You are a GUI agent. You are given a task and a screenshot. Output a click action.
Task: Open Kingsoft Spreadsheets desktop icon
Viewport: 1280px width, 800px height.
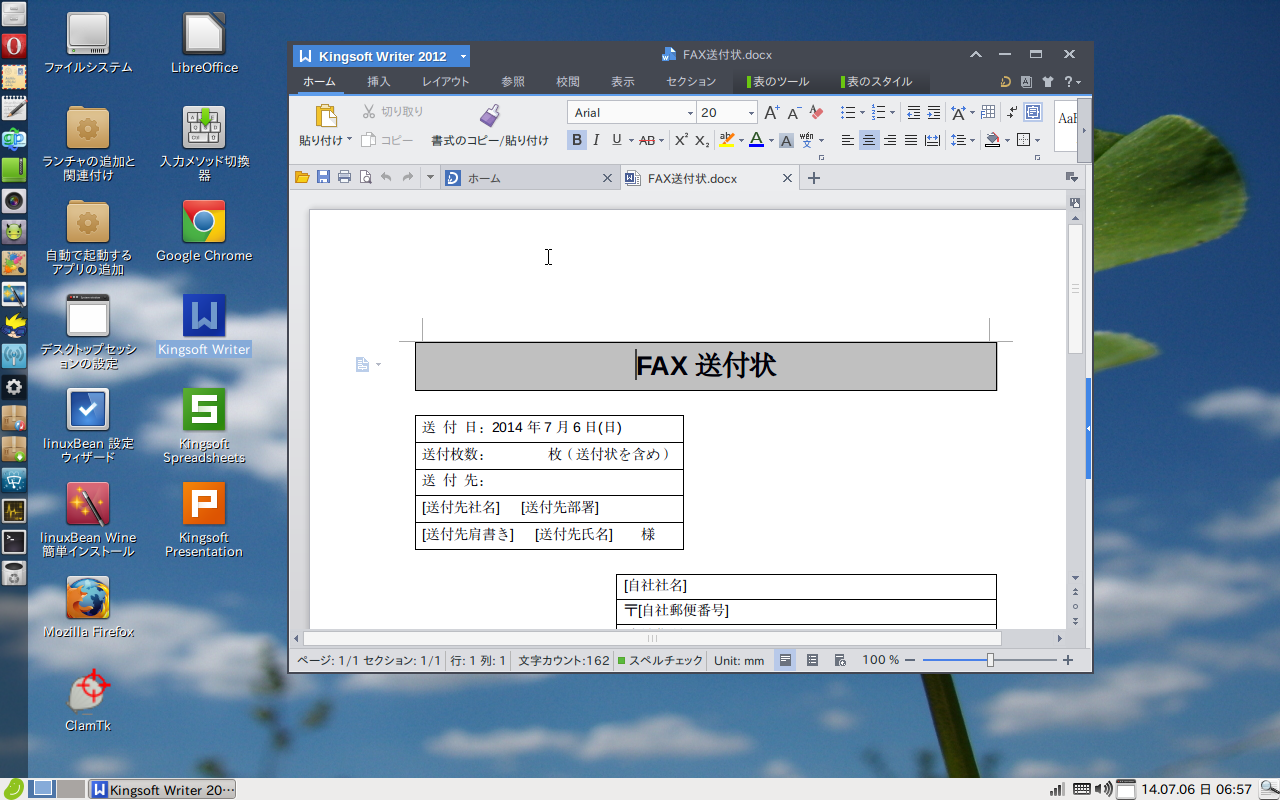(x=204, y=427)
